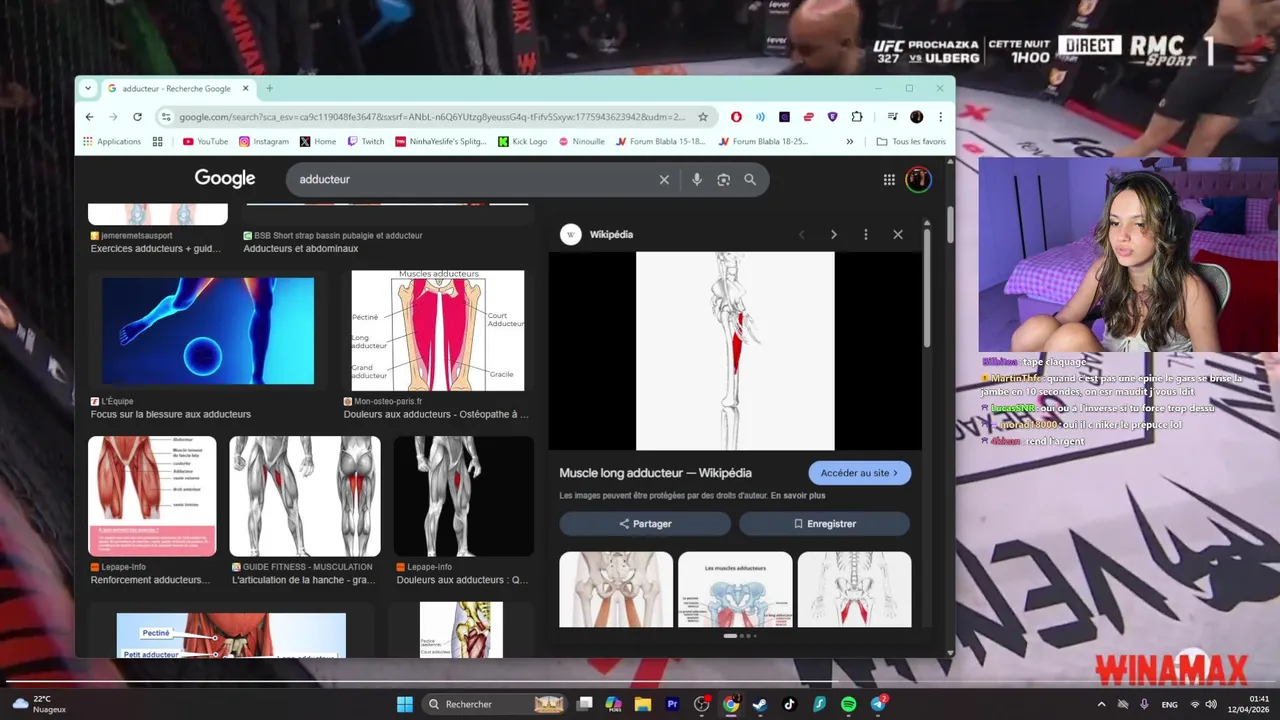Viewport: 1280px width, 720px height.
Task: Open volume control in system tray
Action: click(1211, 704)
